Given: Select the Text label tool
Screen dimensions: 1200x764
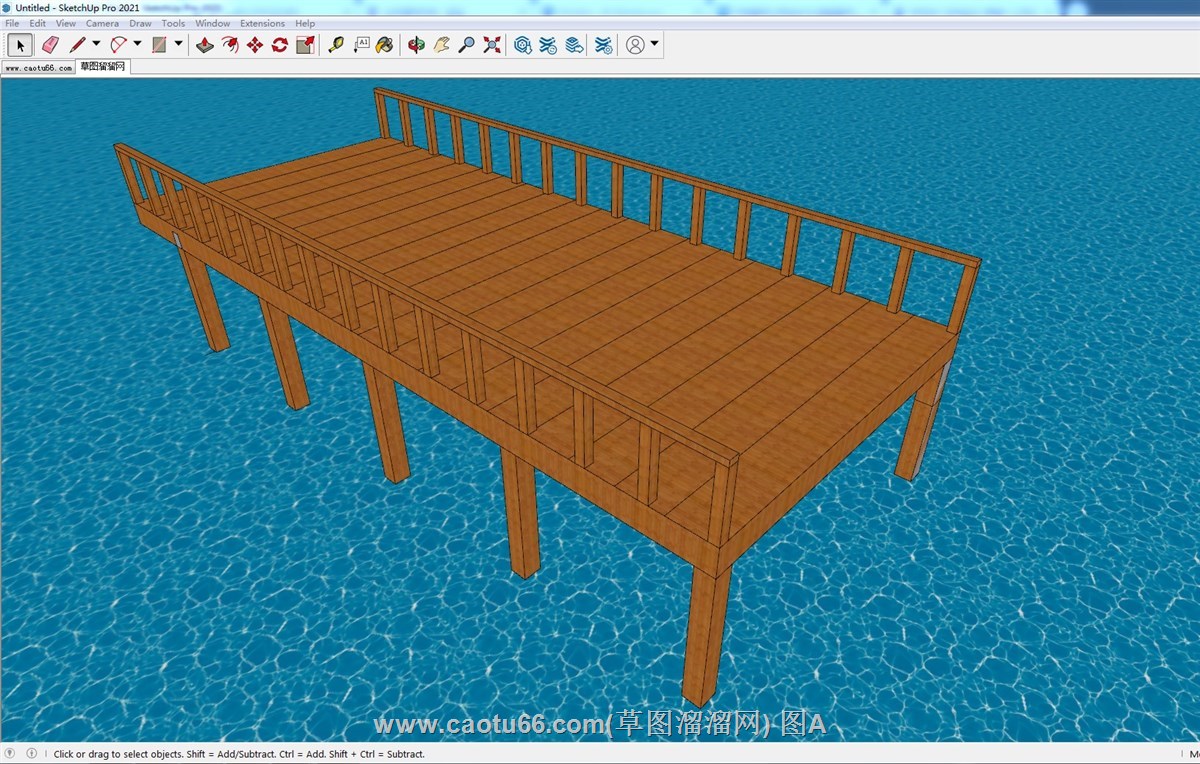Looking at the screenshot, I should (361, 45).
